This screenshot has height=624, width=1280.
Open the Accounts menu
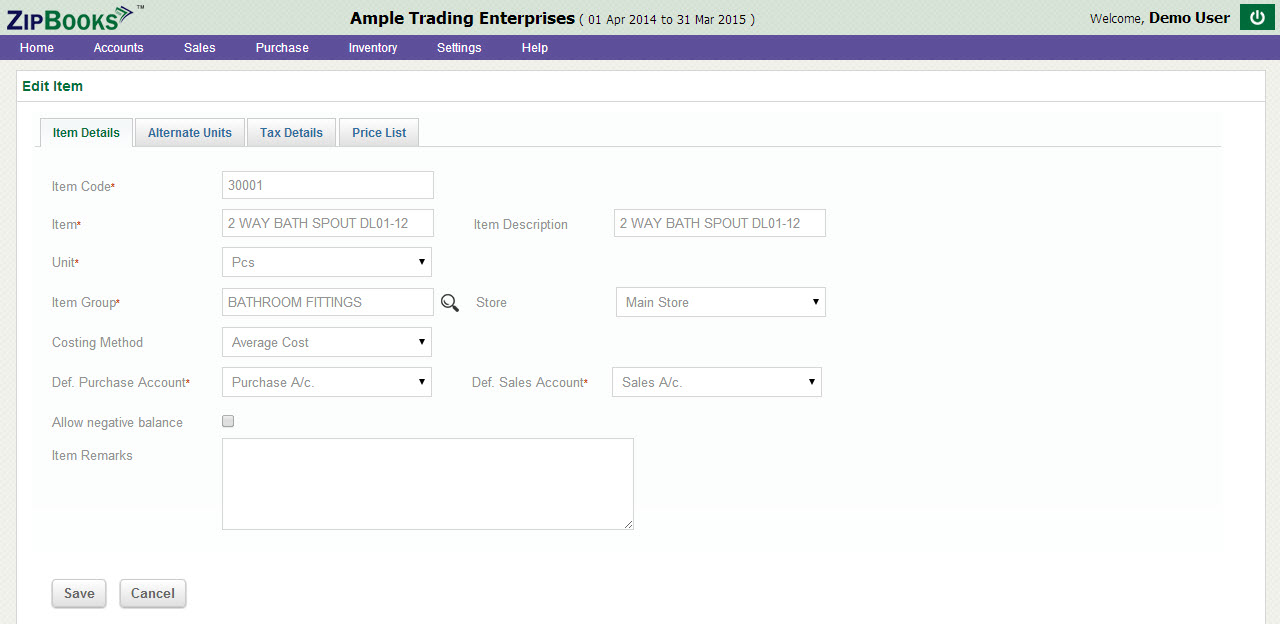coord(119,48)
